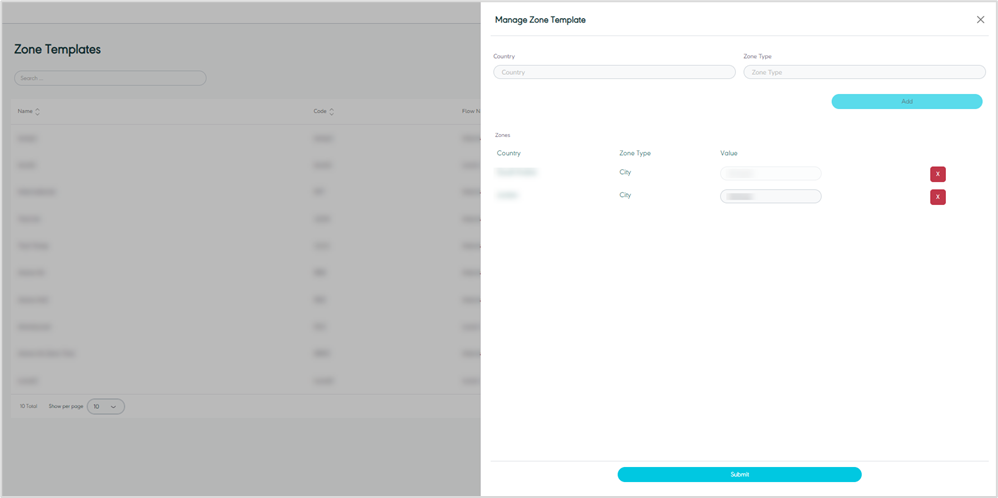Select the first zone's country name
The height and width of the screenshot is (498, 998).
pyautogui.click(x=517, y=172)
